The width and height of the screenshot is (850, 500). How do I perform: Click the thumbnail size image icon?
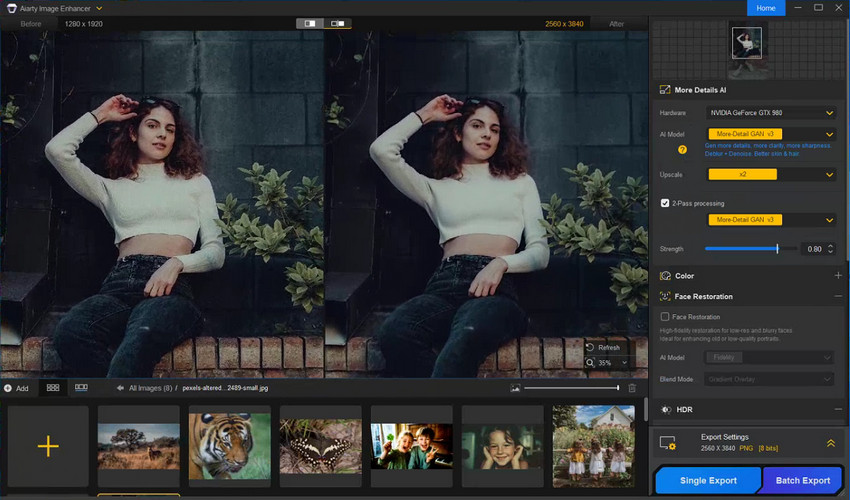coord(515,388)
